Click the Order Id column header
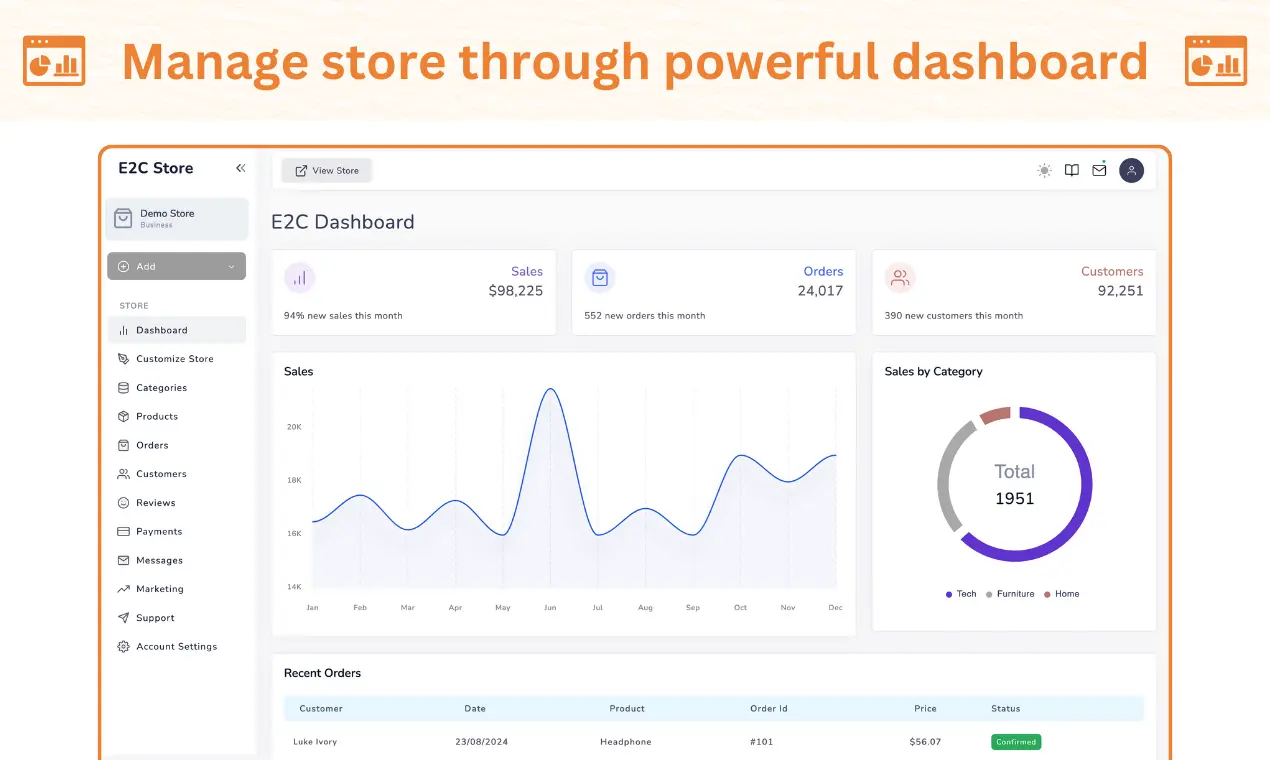Image resolution: width=1270 pixels, height=760 pixels. [x=769, y=709]
